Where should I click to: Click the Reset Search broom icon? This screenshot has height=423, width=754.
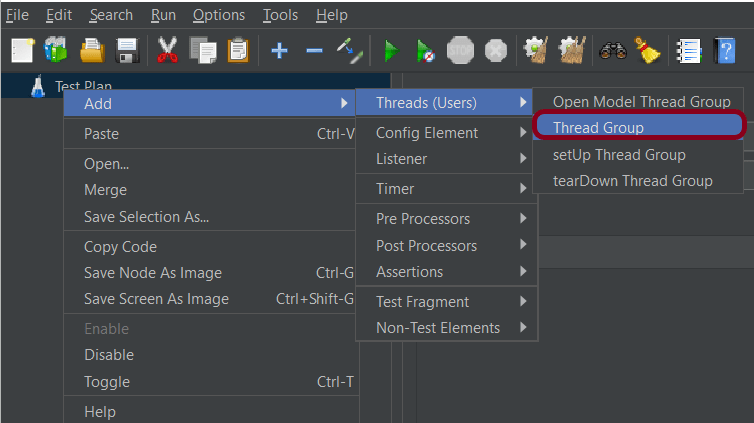647,50
